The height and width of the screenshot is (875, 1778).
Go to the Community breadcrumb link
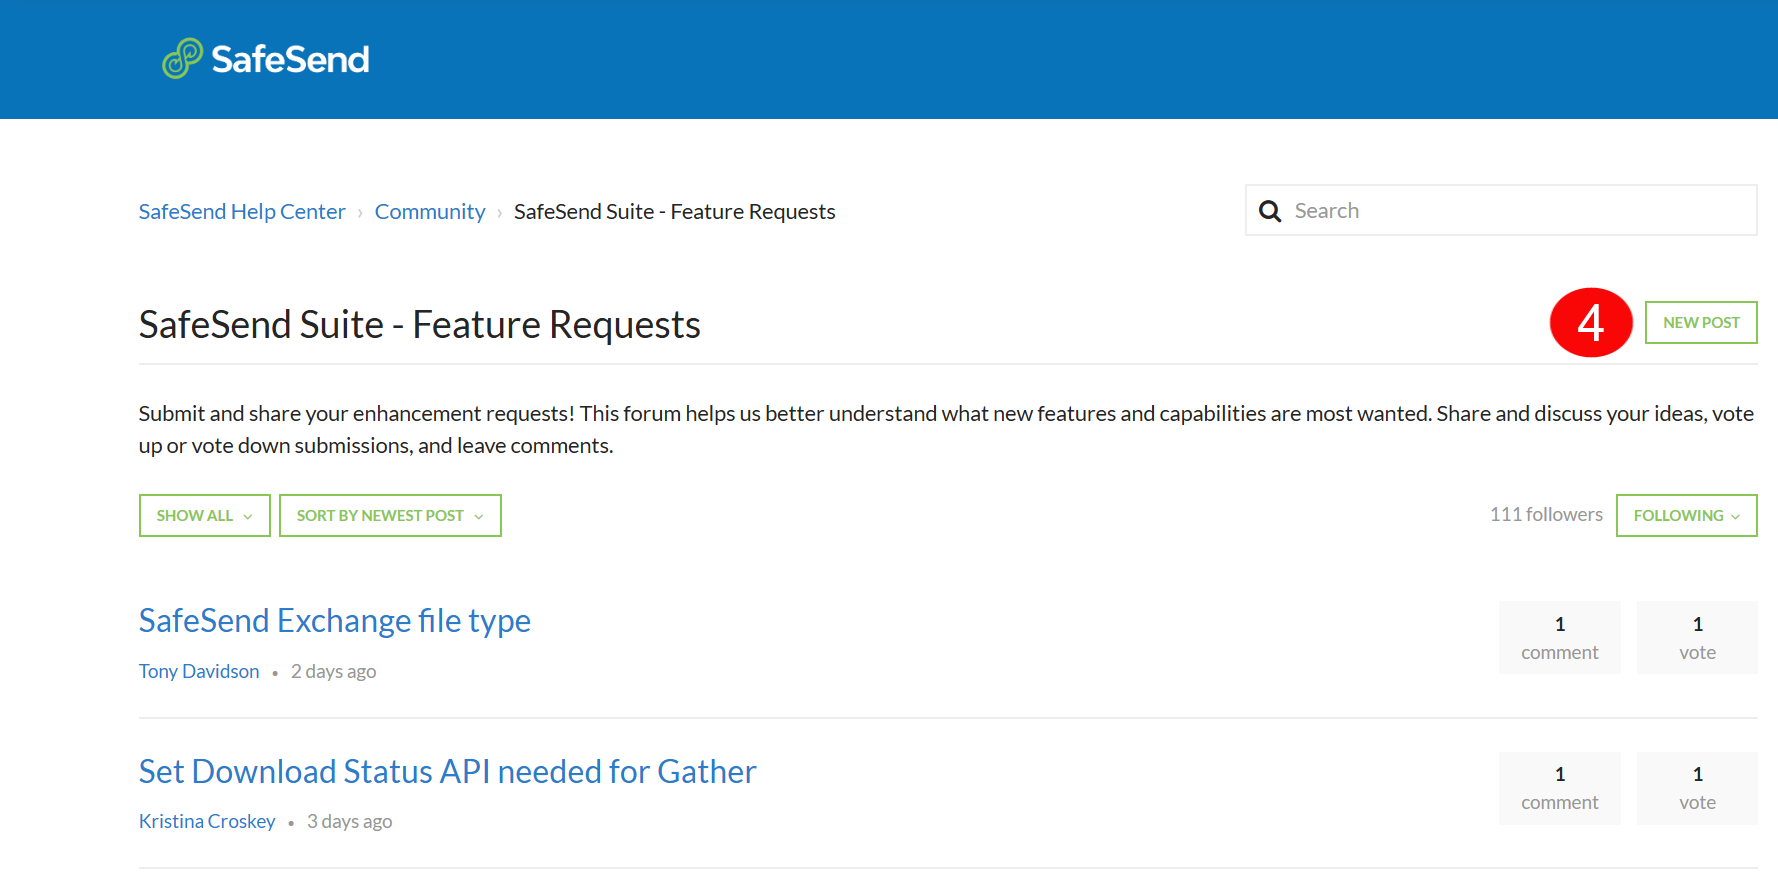pos(430,212)
